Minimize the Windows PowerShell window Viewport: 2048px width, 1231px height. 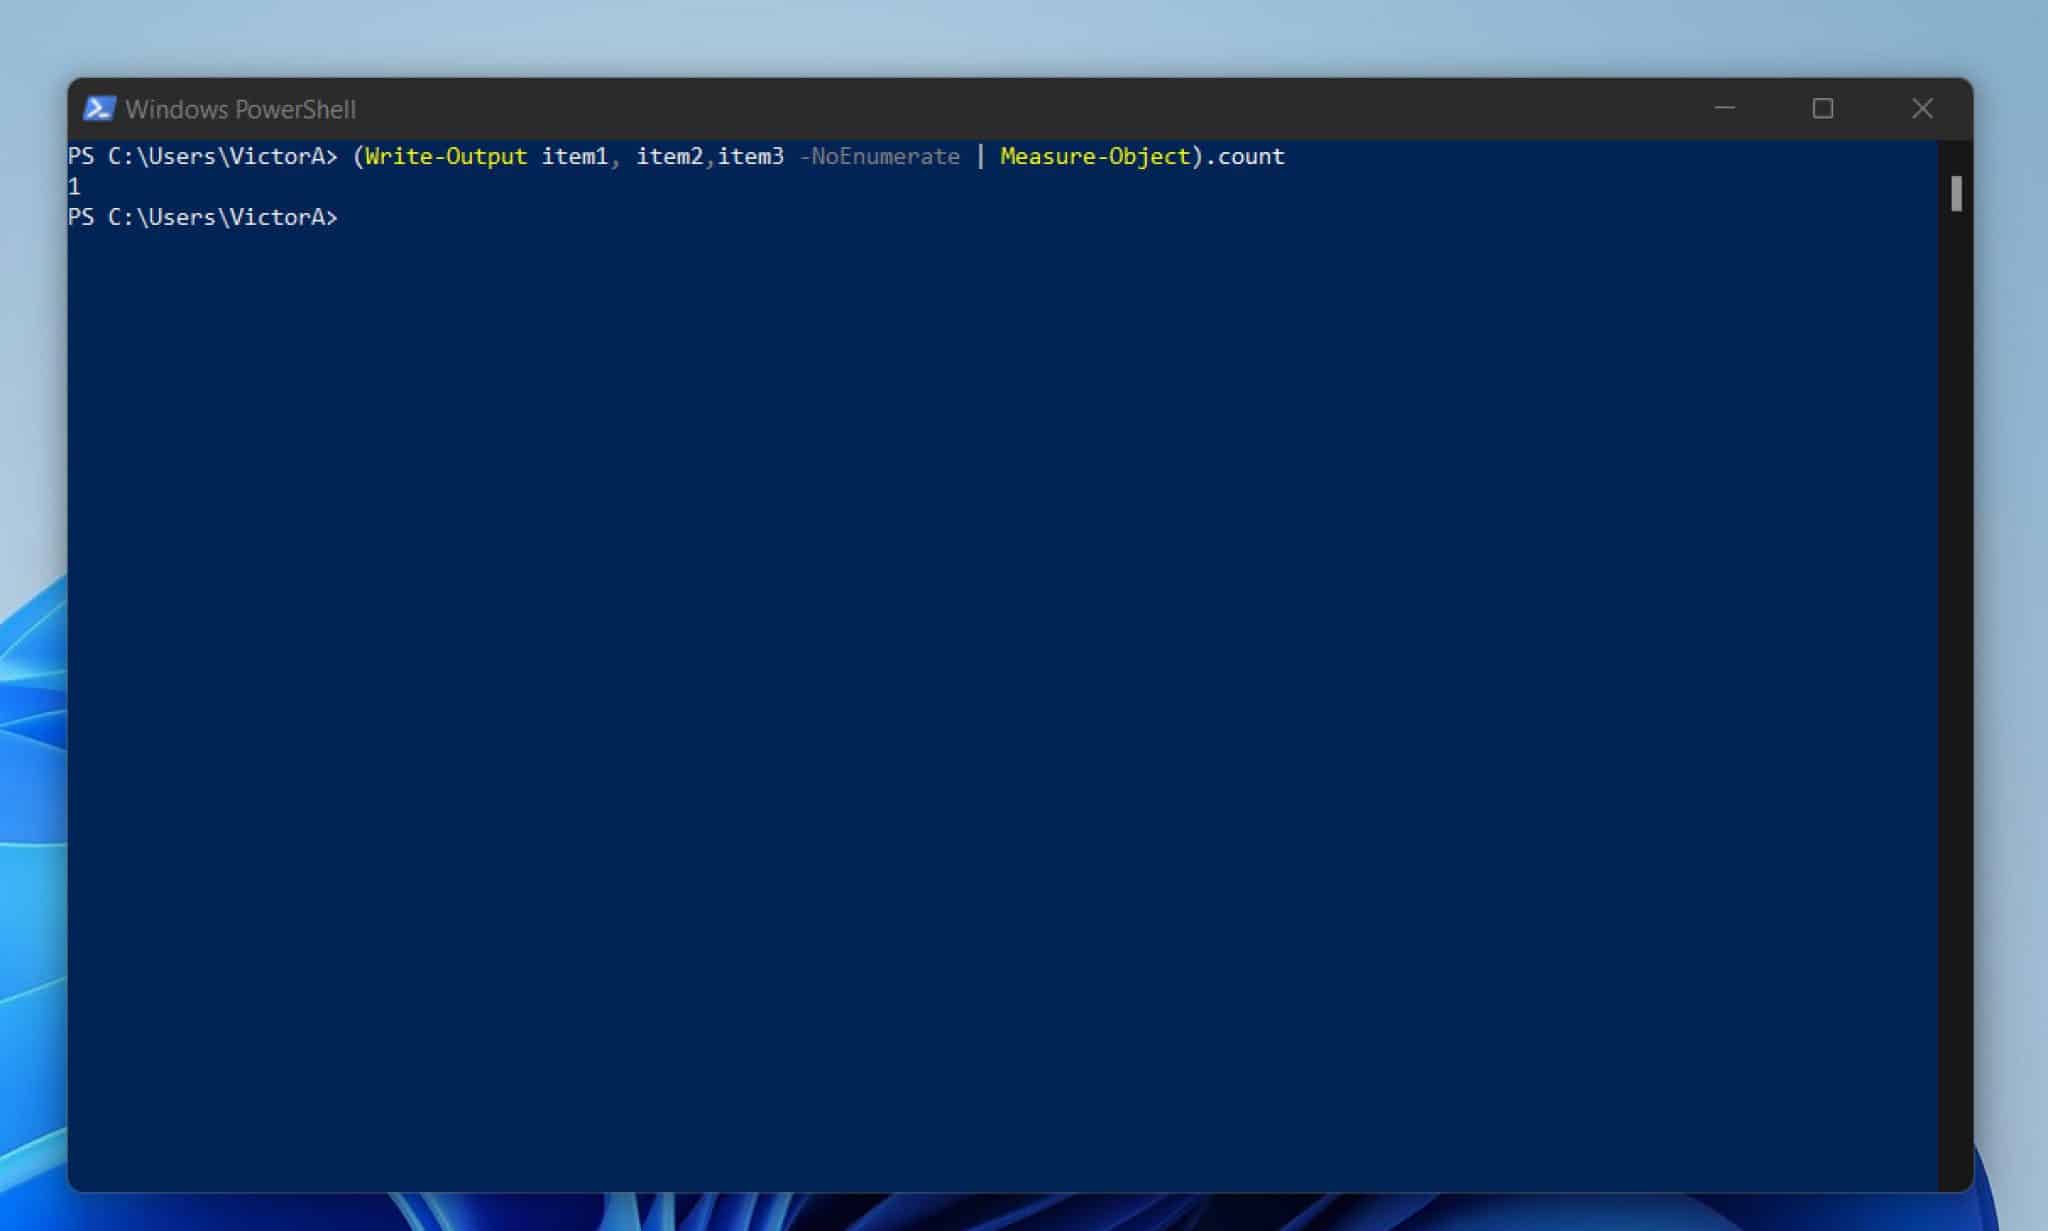coord(1724,108)
